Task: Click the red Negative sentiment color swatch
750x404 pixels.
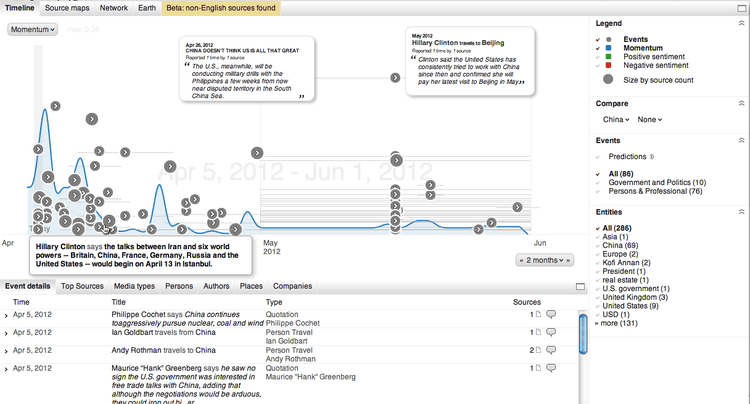Action: (608, 68)
